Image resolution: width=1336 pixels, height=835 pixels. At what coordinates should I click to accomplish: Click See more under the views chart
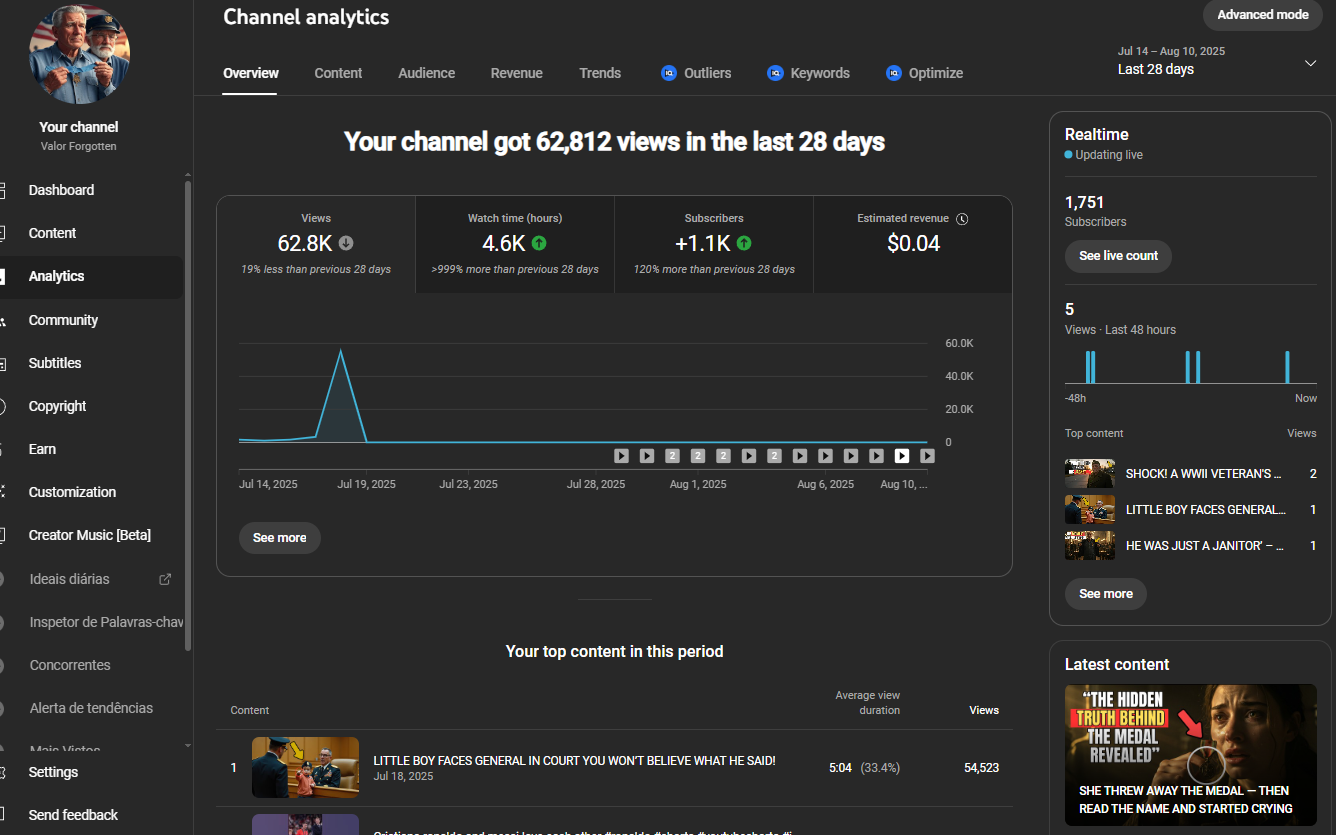pyautogui.click(x=280, y=538)
